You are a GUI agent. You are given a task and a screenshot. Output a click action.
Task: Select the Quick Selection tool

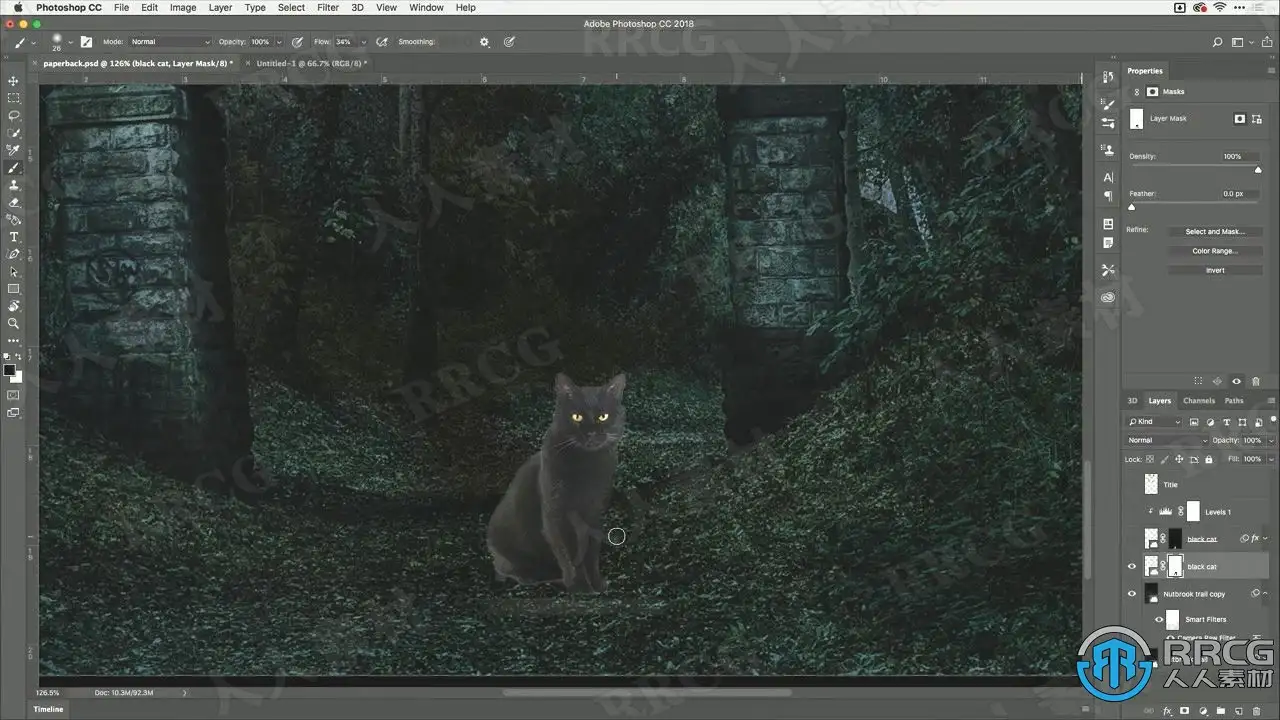click(x=14, y=133)
